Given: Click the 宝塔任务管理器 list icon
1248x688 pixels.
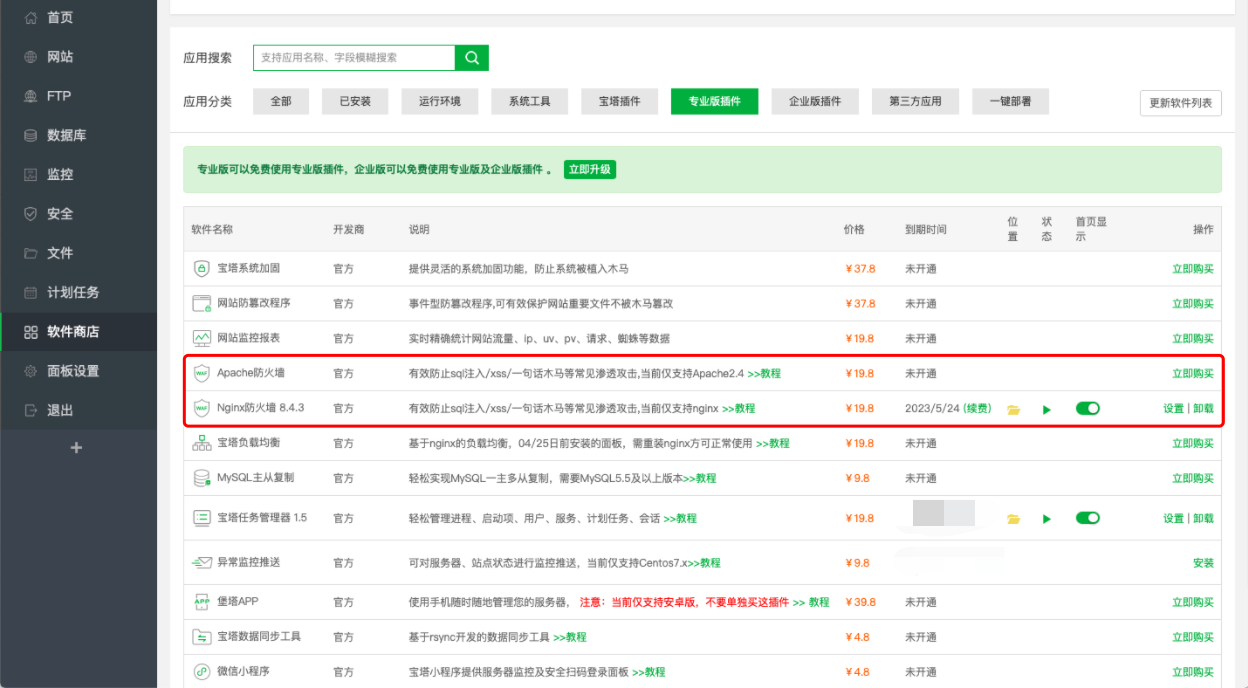Looking at the screenshot, I should click(201, 518).
